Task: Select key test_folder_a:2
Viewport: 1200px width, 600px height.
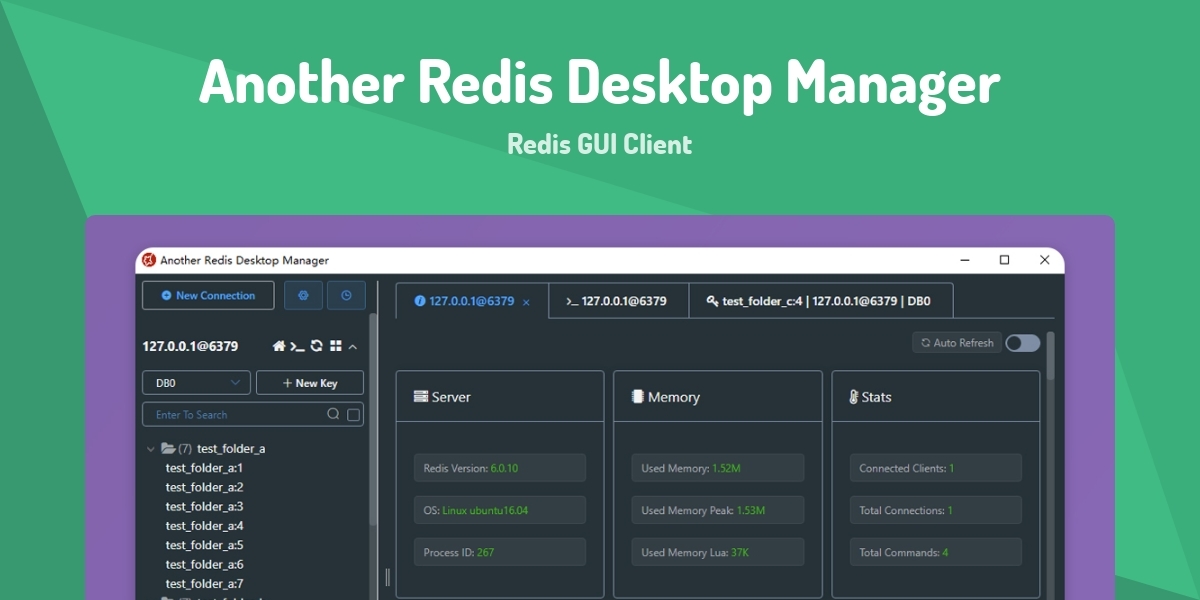Action: (204, 487)
